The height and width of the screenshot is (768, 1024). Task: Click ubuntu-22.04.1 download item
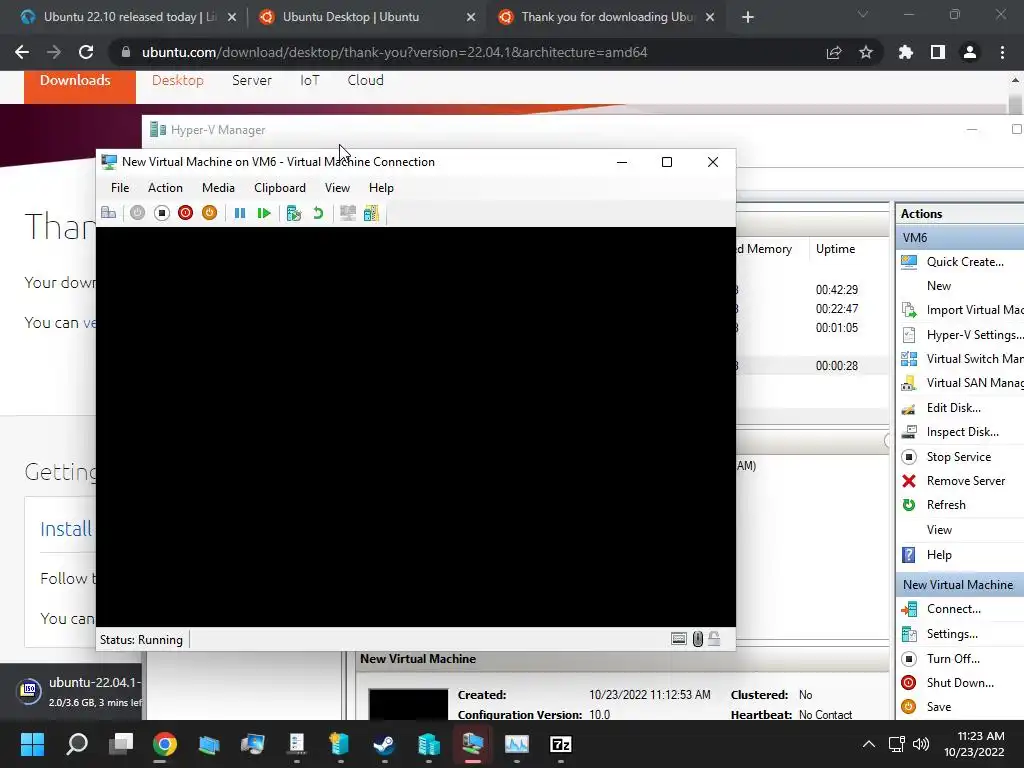(x=77, y=692)
